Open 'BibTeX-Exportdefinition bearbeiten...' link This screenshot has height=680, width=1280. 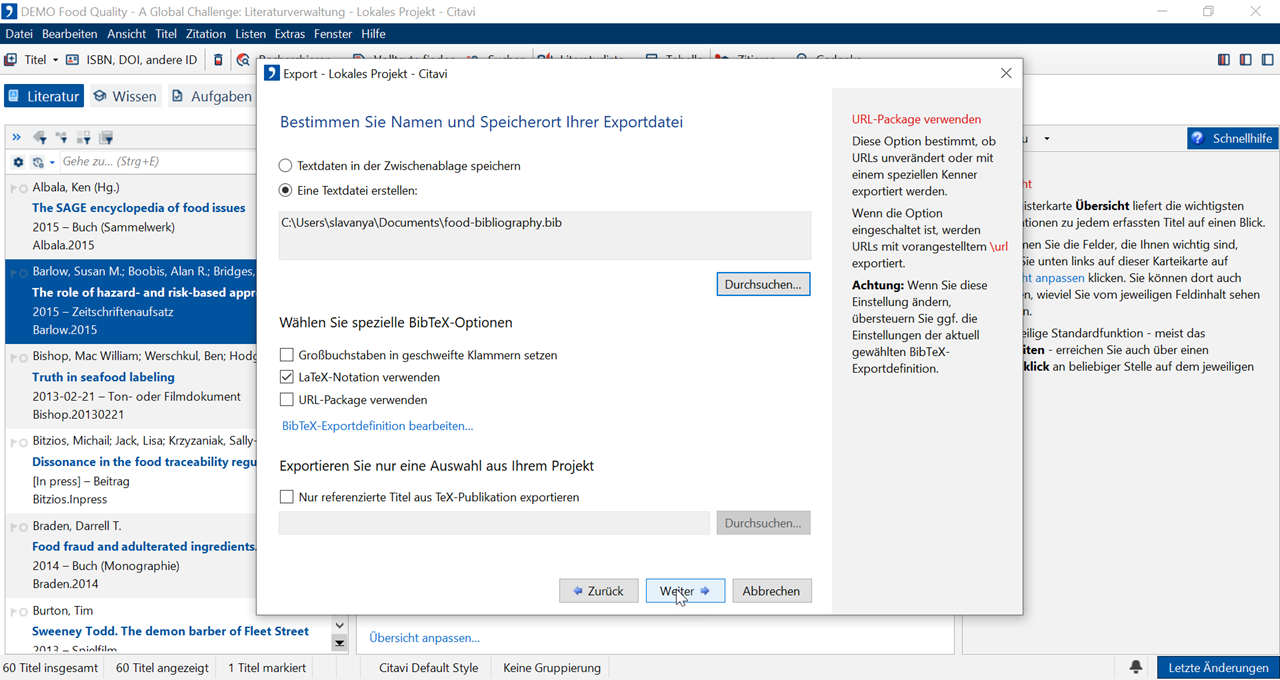[x=377, y=426]
